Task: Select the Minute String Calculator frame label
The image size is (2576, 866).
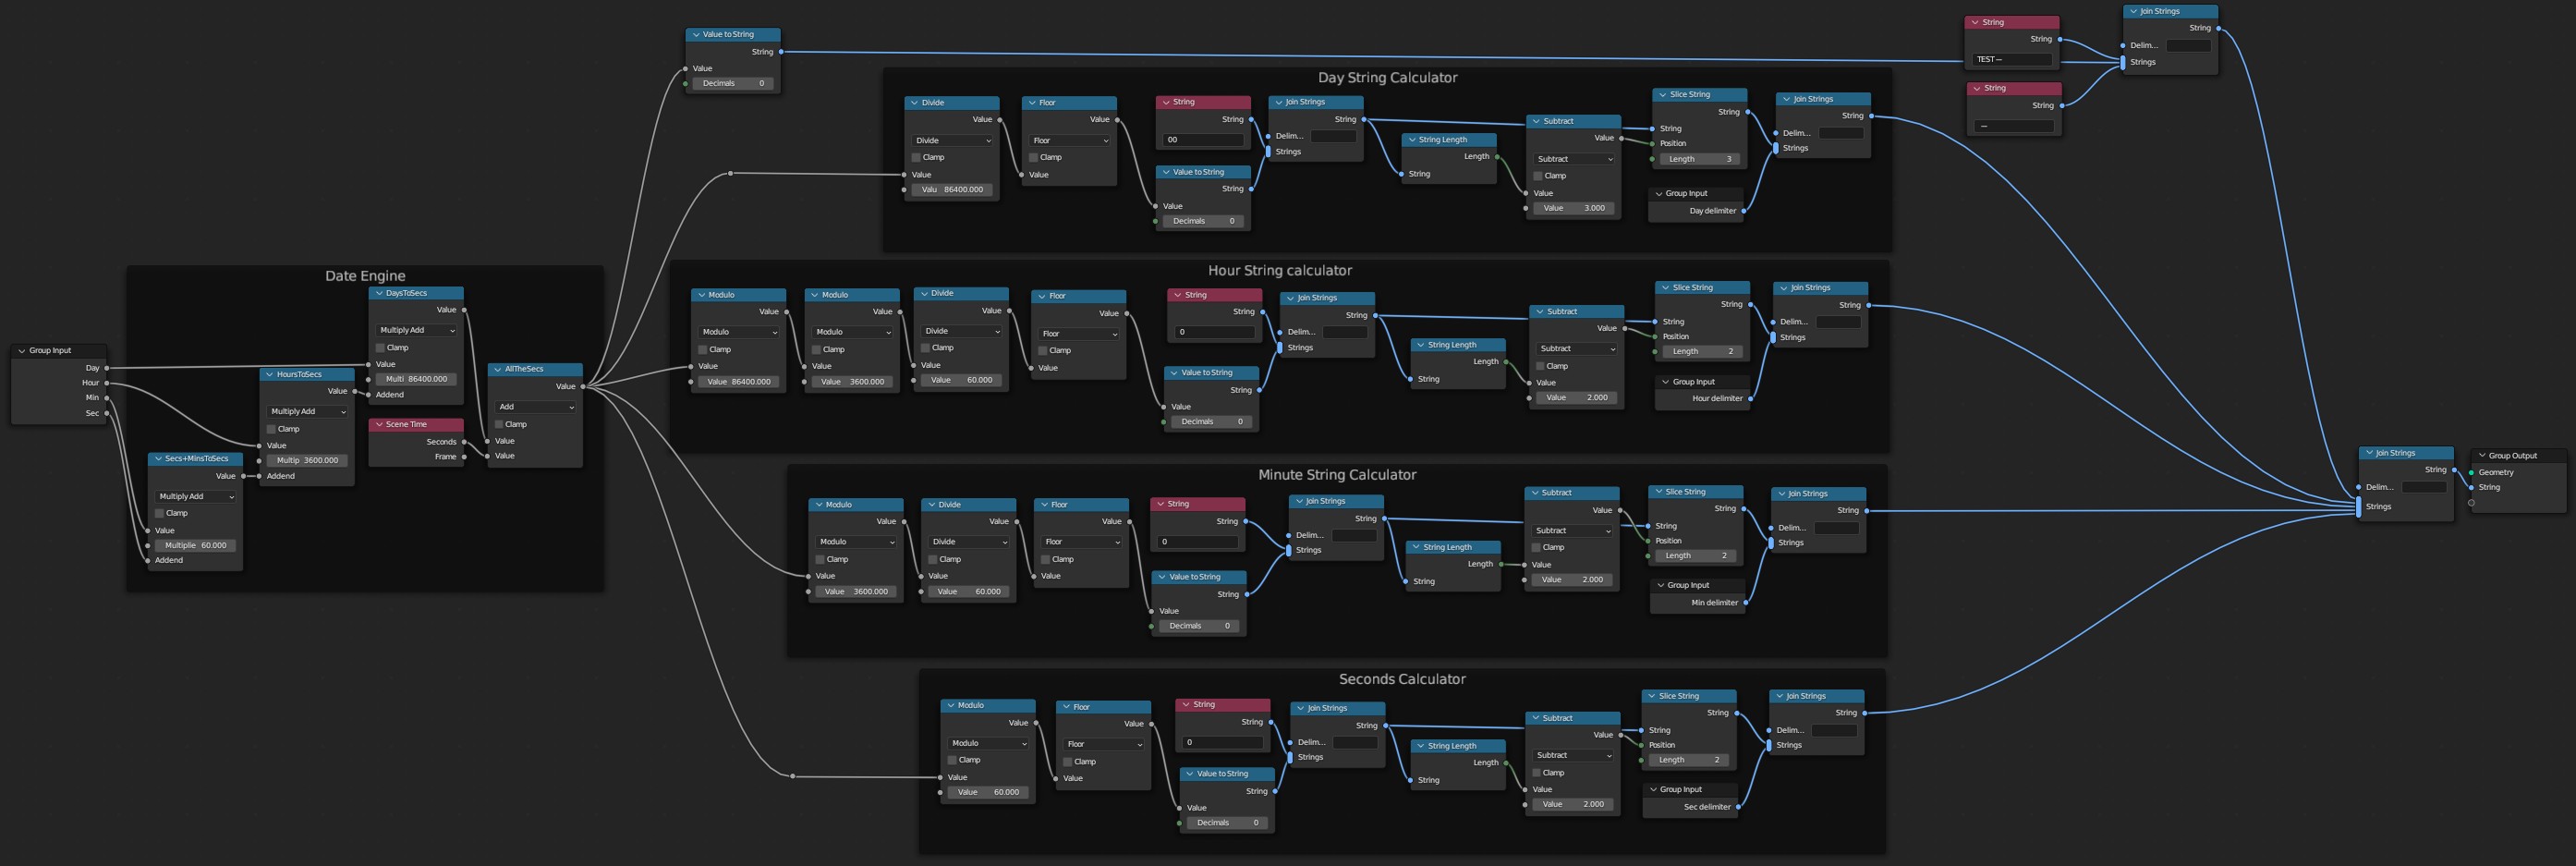Action: click(1337, 475)
